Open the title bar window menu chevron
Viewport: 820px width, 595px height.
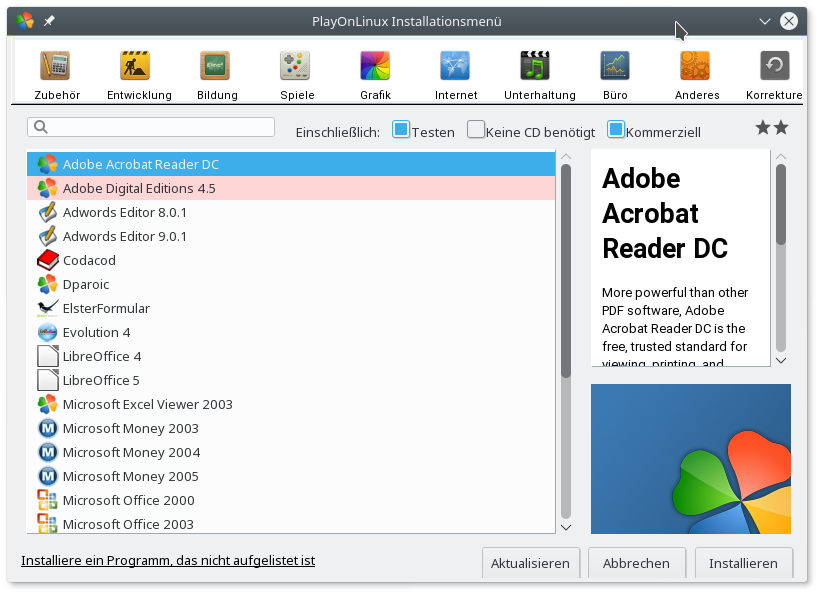coord(765,21)
